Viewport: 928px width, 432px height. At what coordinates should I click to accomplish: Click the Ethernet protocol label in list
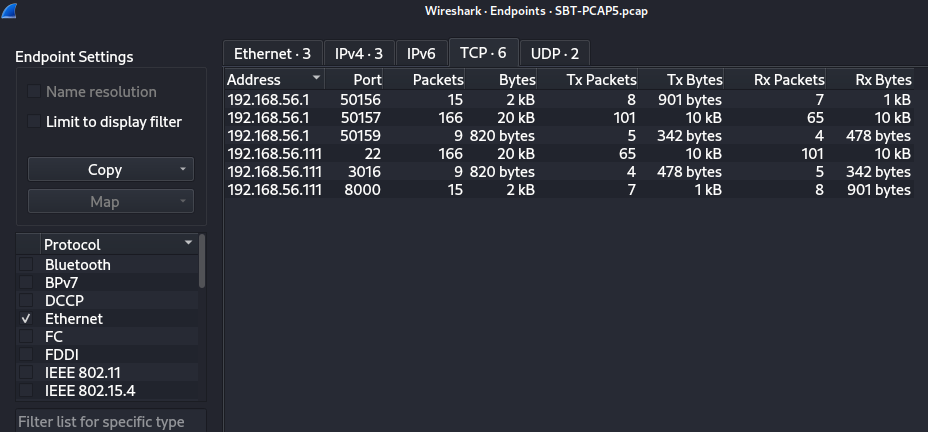[74, 318]
